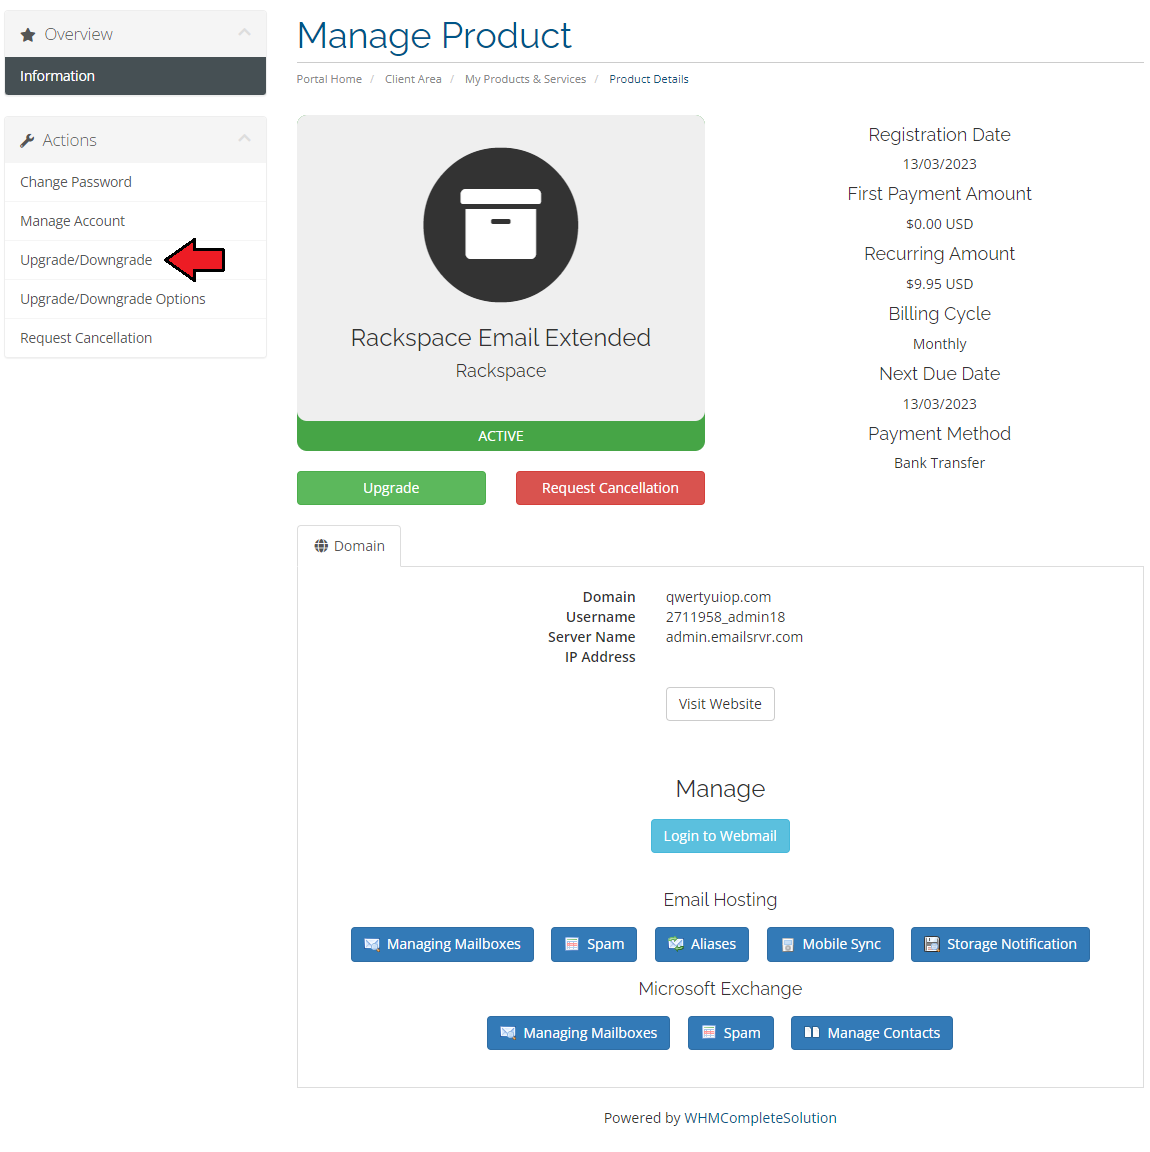
Task: Click envelope icon in Email Hosting Managing Mailboxes
Action: (x=372, y=944)
